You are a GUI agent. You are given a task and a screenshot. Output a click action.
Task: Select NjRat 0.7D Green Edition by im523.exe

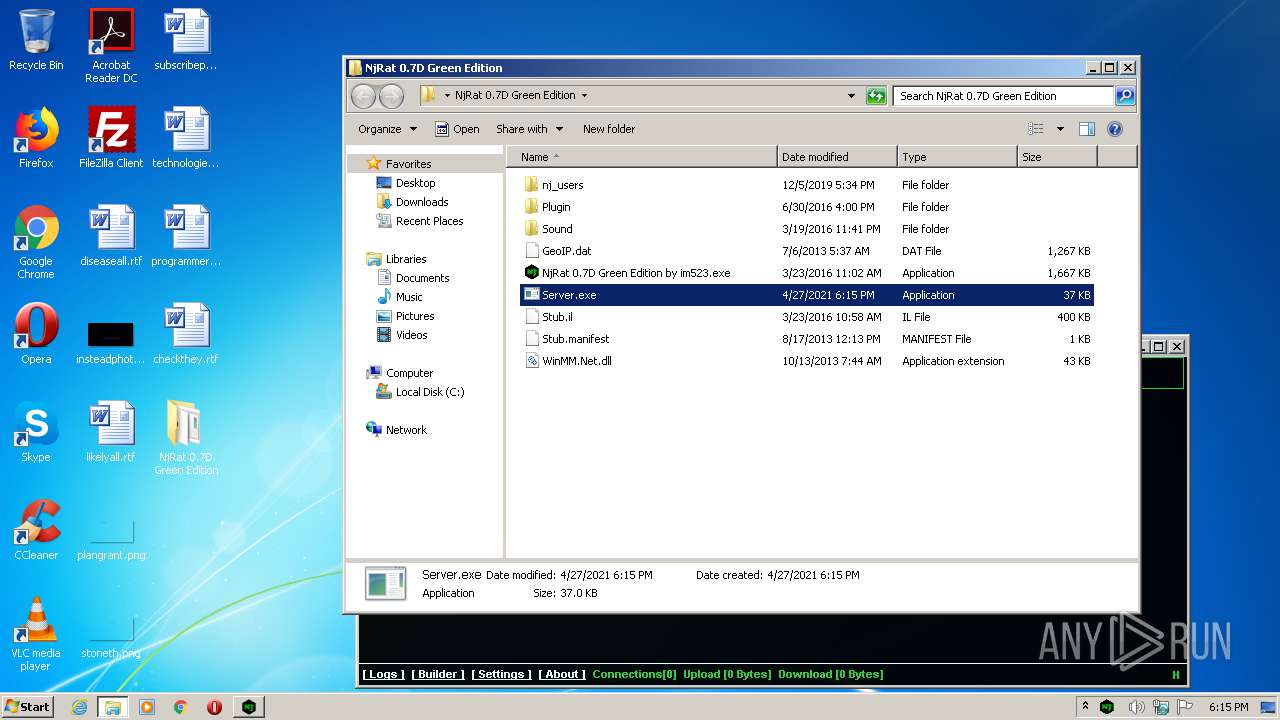[636, 273]
